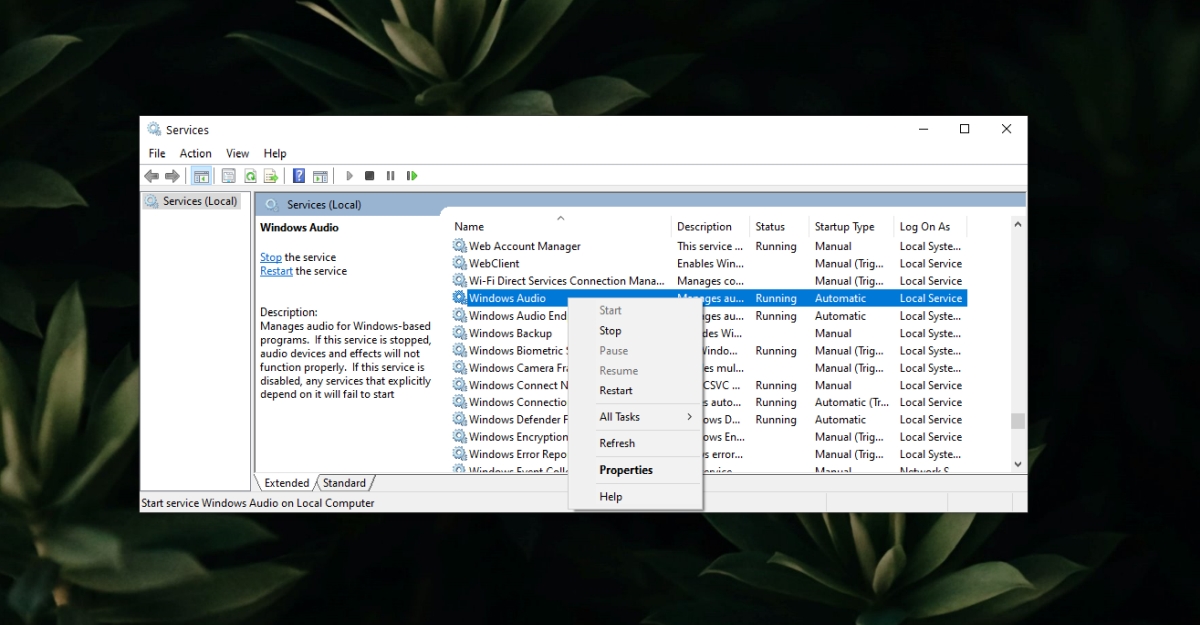Select the Windows Backup service name
Viewport: 1200px width, 625px height.
pyautogui.click(x=510, y=333)
